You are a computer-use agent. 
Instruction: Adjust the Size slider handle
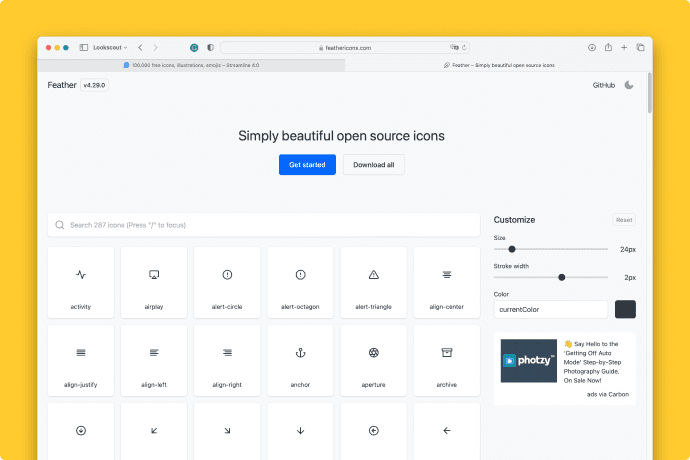[x=512, y=249]
